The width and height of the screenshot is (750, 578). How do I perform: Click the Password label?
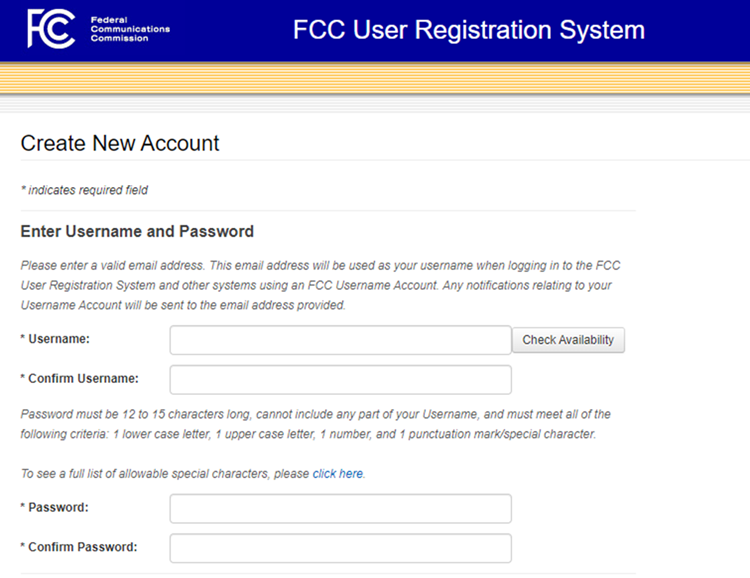pos(55,507)
